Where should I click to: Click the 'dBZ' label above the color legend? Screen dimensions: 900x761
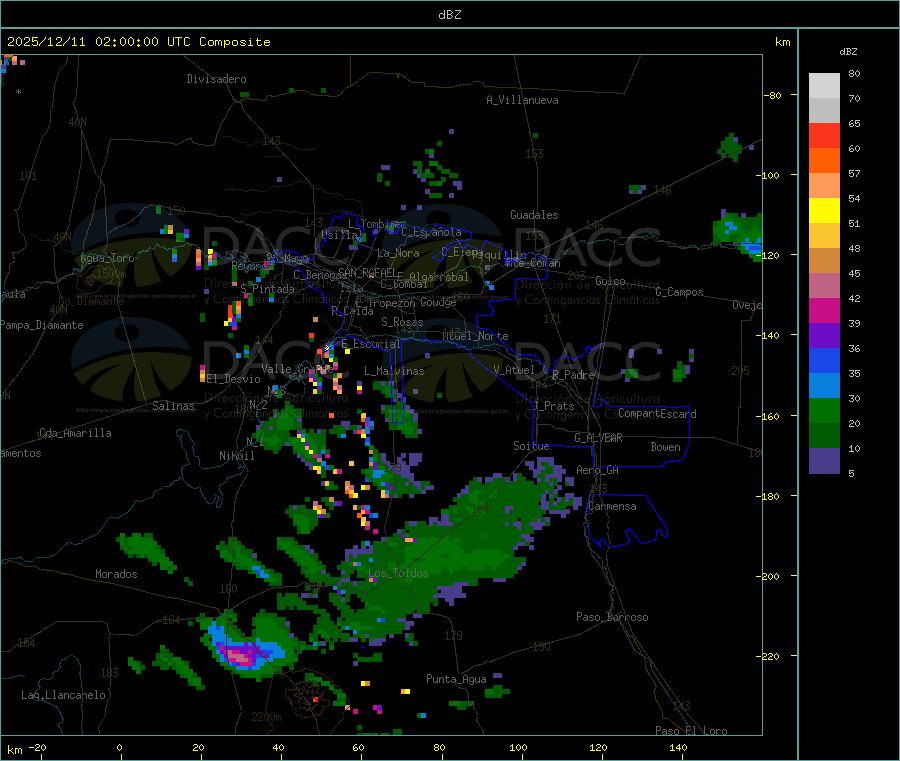coord(848,52)
